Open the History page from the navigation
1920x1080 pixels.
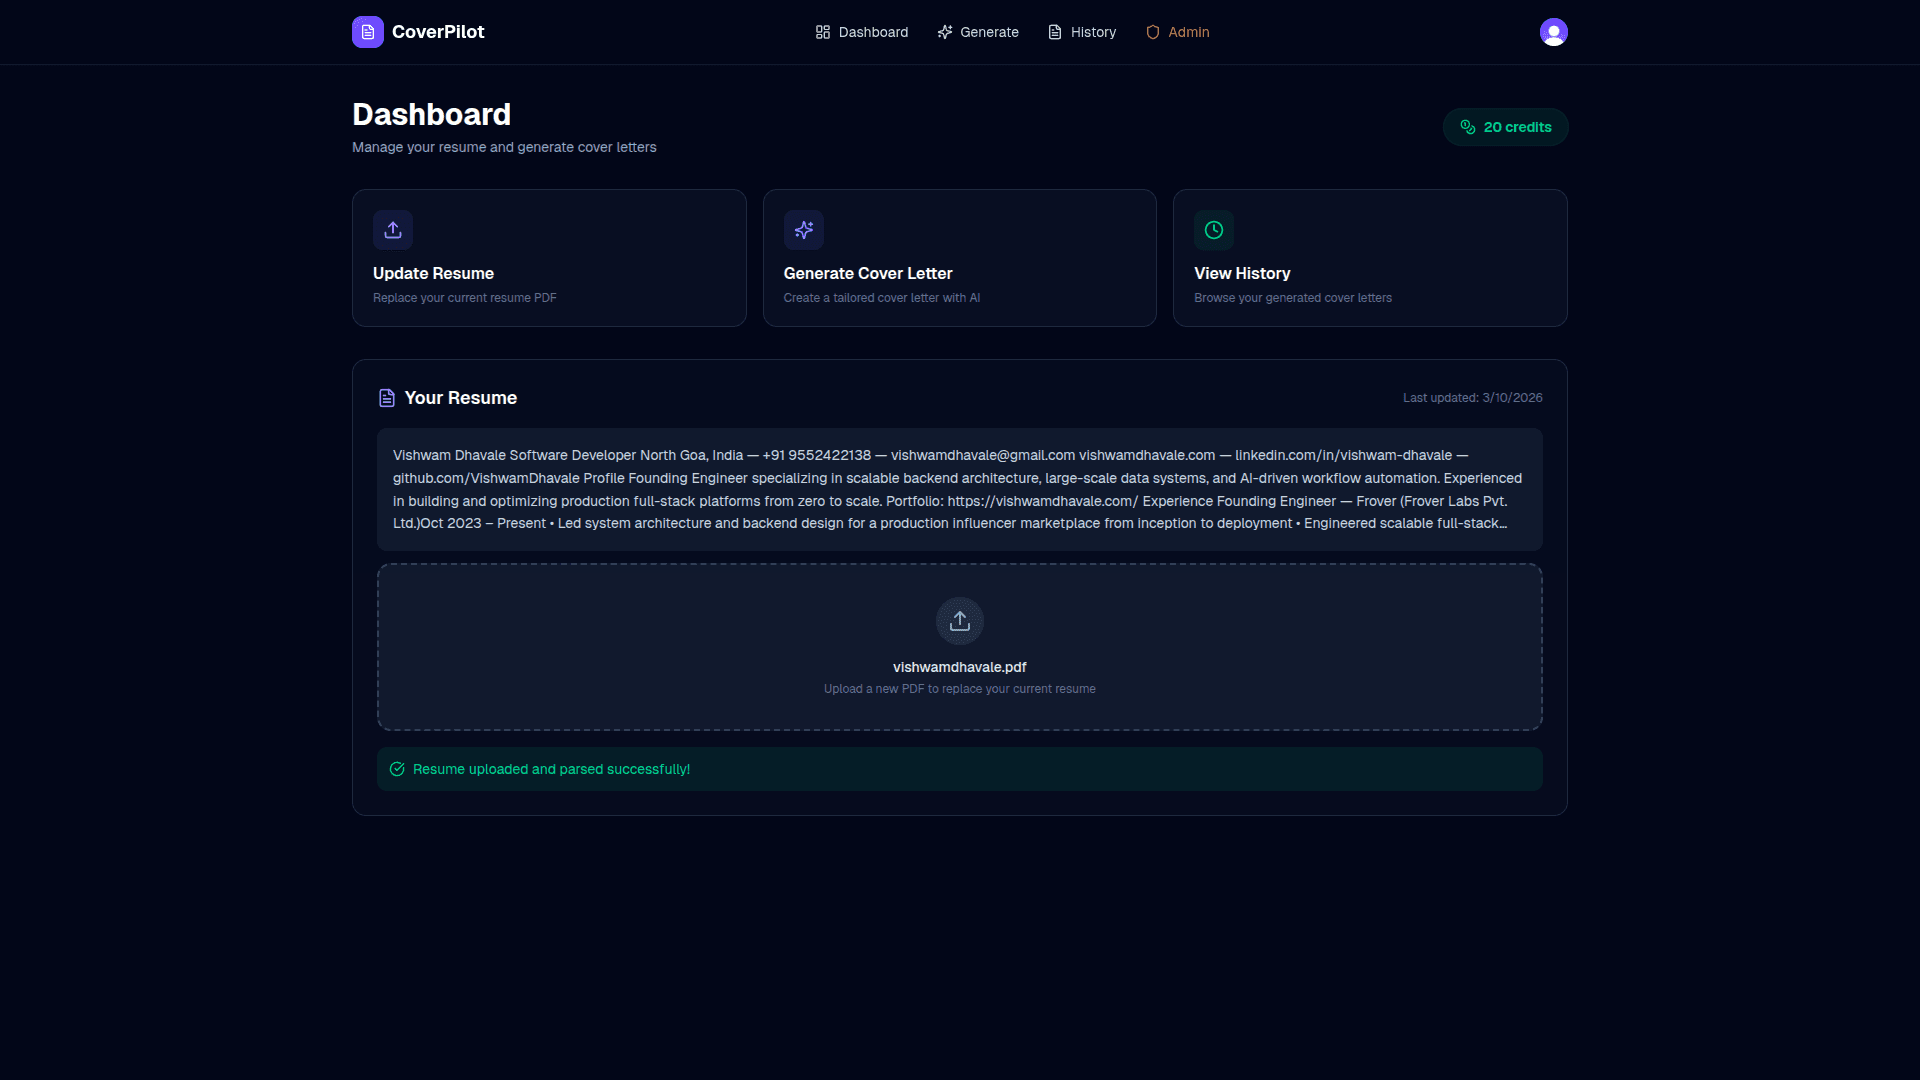click(1081, 31)
